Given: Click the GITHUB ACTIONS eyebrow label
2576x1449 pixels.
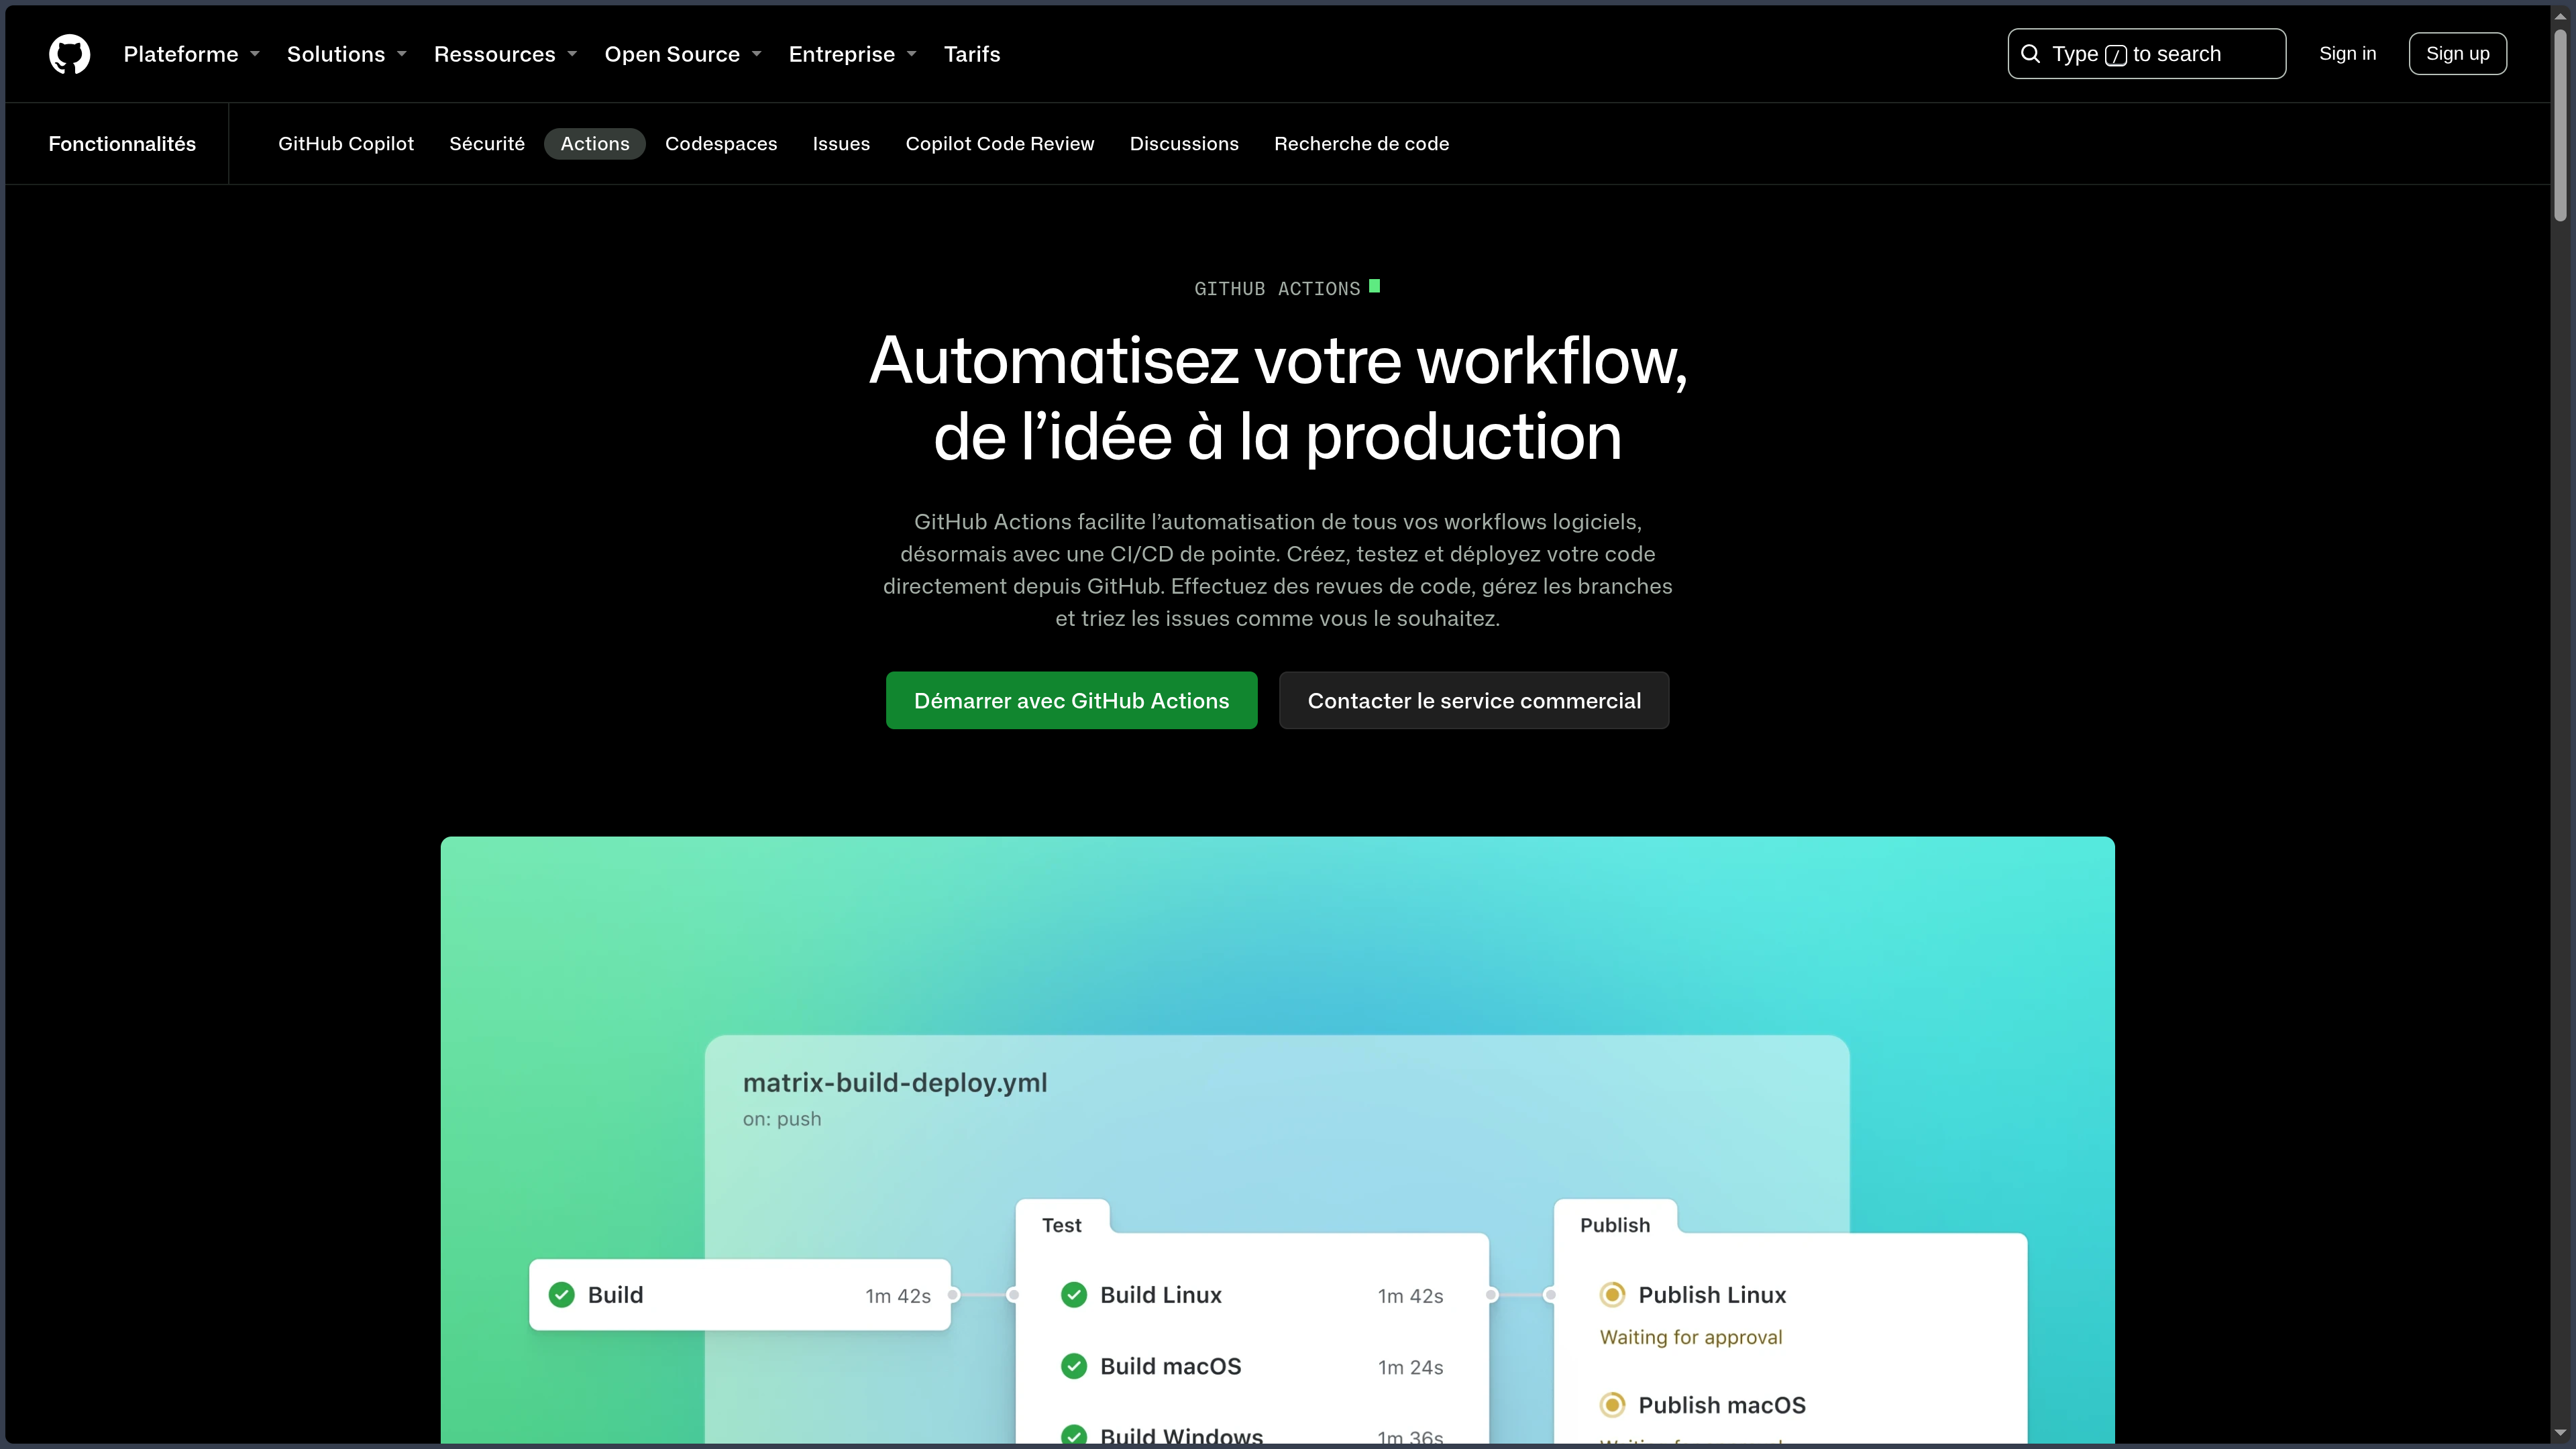Looking at the screenshot, I should tap(1277, 289).
